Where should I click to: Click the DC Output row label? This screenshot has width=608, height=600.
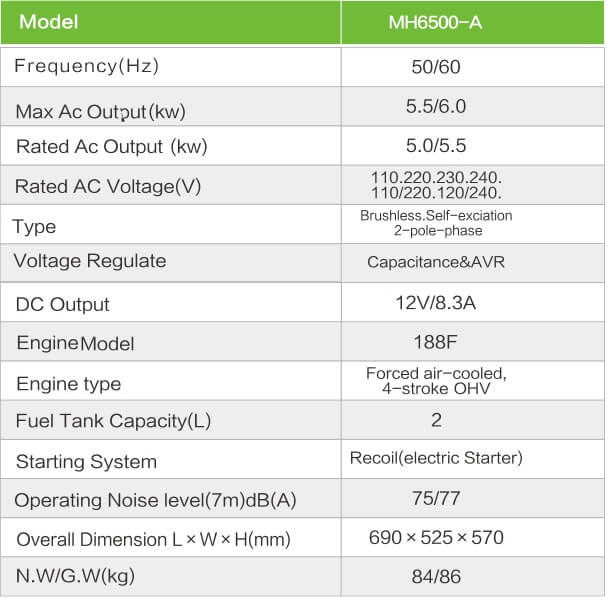point(63,304)
